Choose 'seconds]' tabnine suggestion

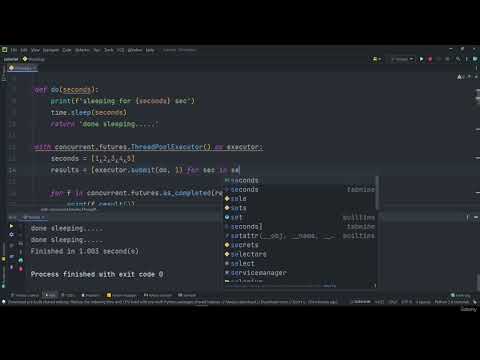coord(300,227)
